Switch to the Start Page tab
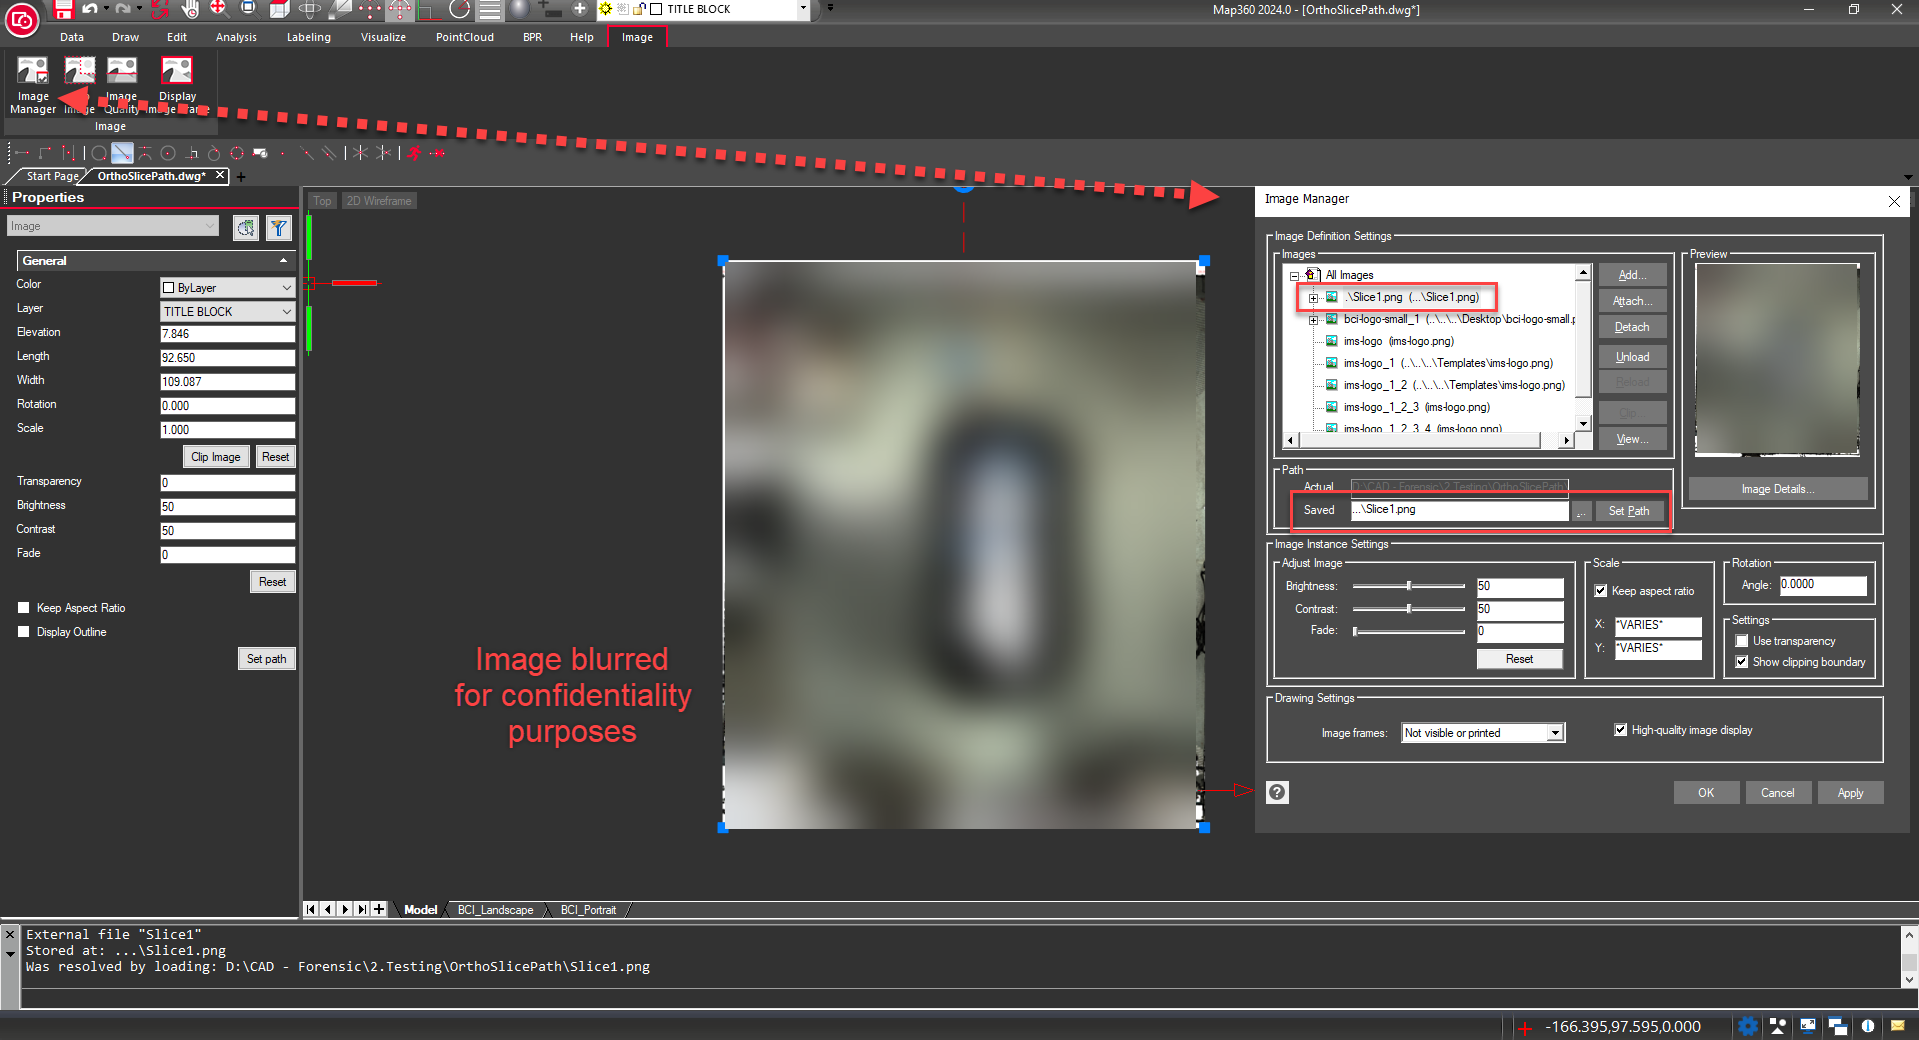This screenshot has height=1040, width=1919. pyautogui.click(x=52, y=176)
